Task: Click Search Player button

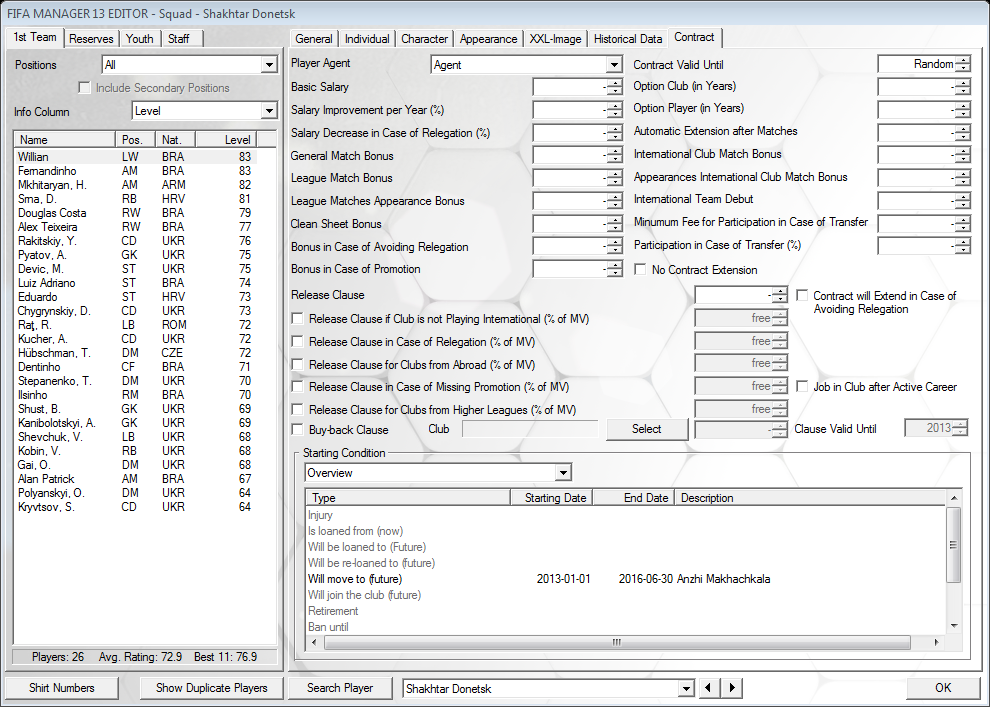Action: [340, 688]
